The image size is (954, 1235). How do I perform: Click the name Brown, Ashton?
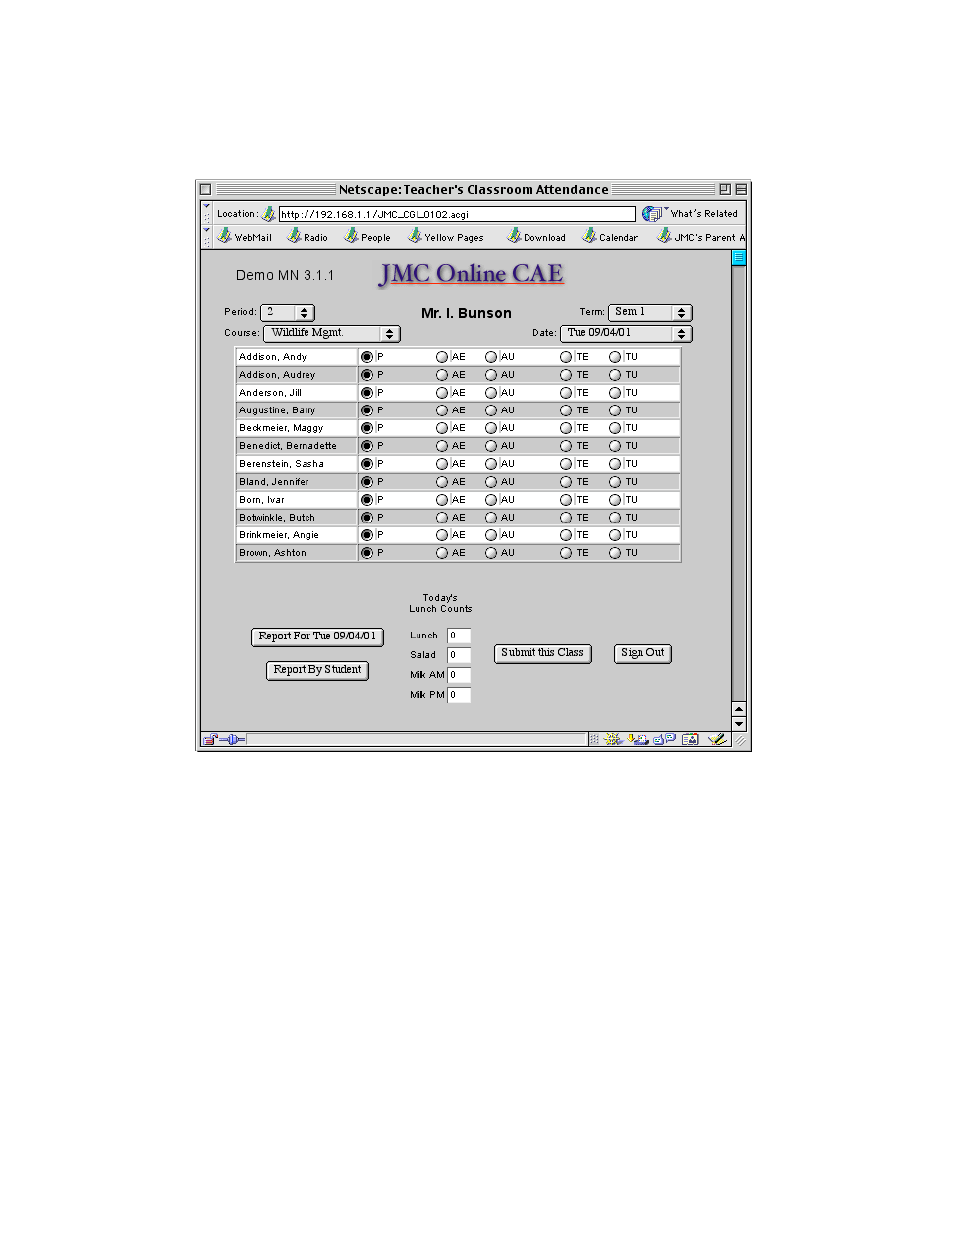[x=273, y=553]
